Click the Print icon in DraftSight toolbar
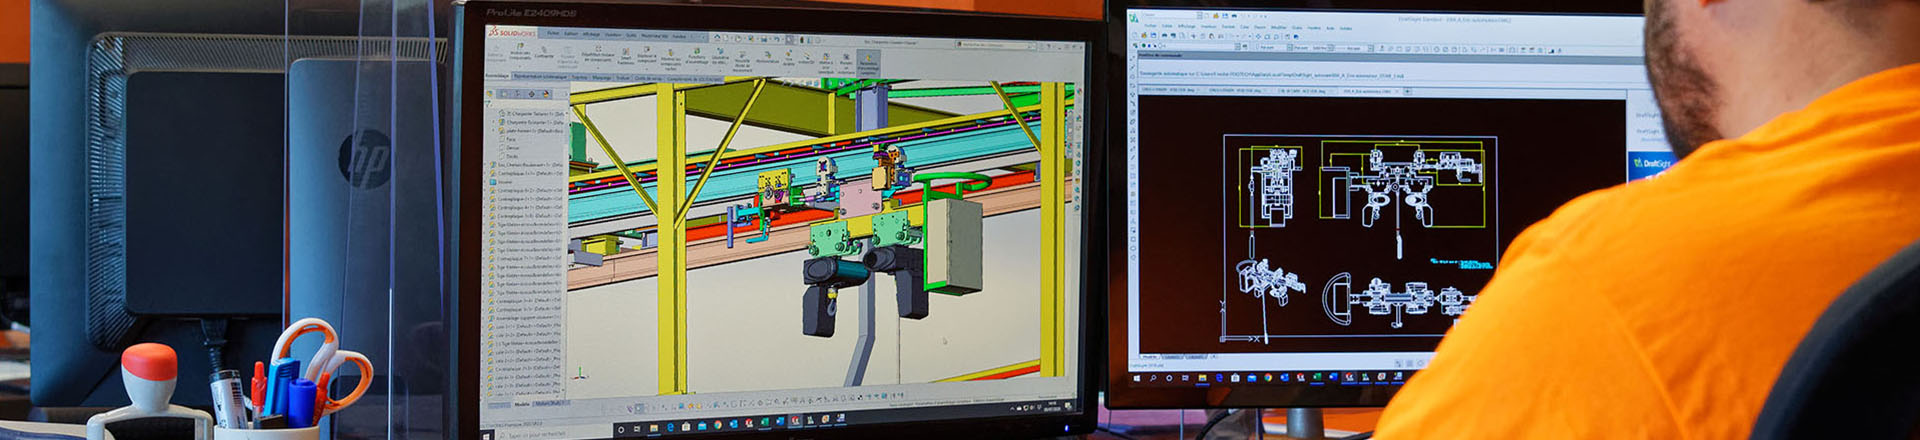 (x=1164, y=35)
